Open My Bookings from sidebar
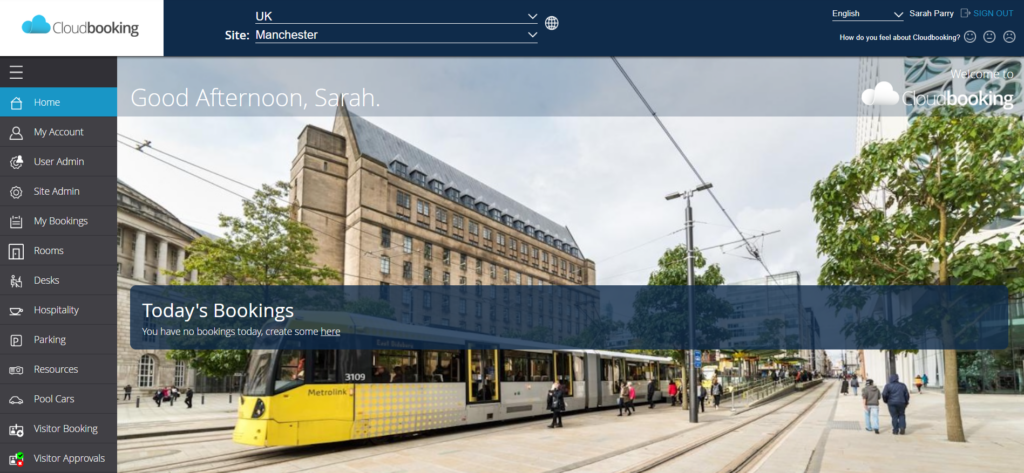 pyautogui.click(x=60, y=221)
